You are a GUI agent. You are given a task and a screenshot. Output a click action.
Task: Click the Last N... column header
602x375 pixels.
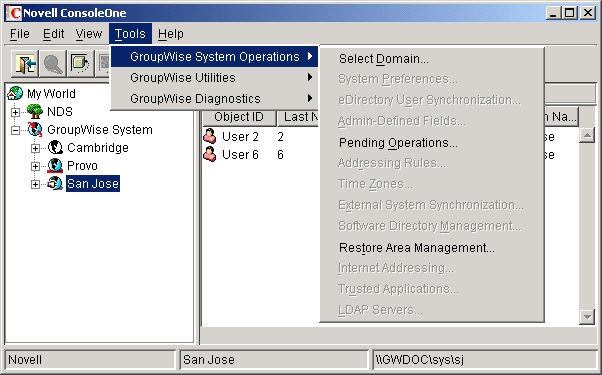(299, 117)
